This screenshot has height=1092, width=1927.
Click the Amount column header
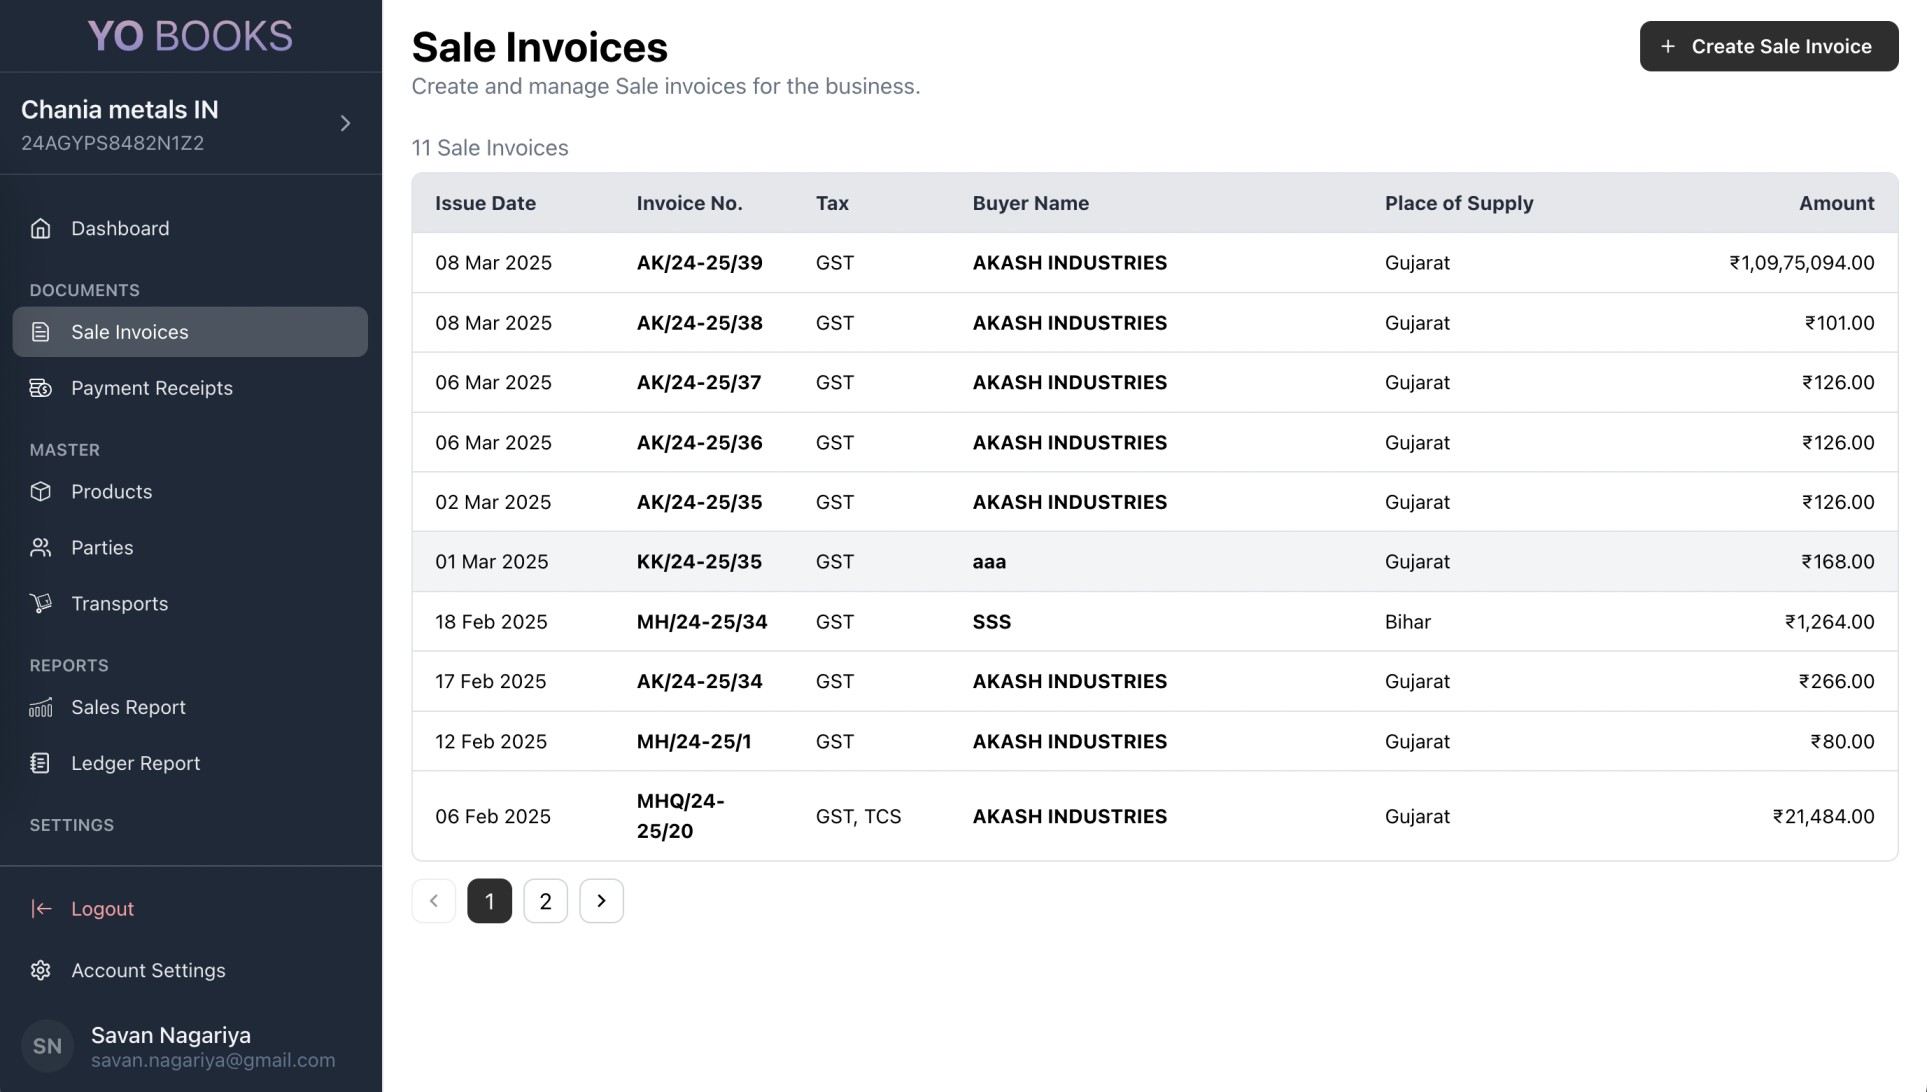pyautogui.click(x=1836, y=203)
